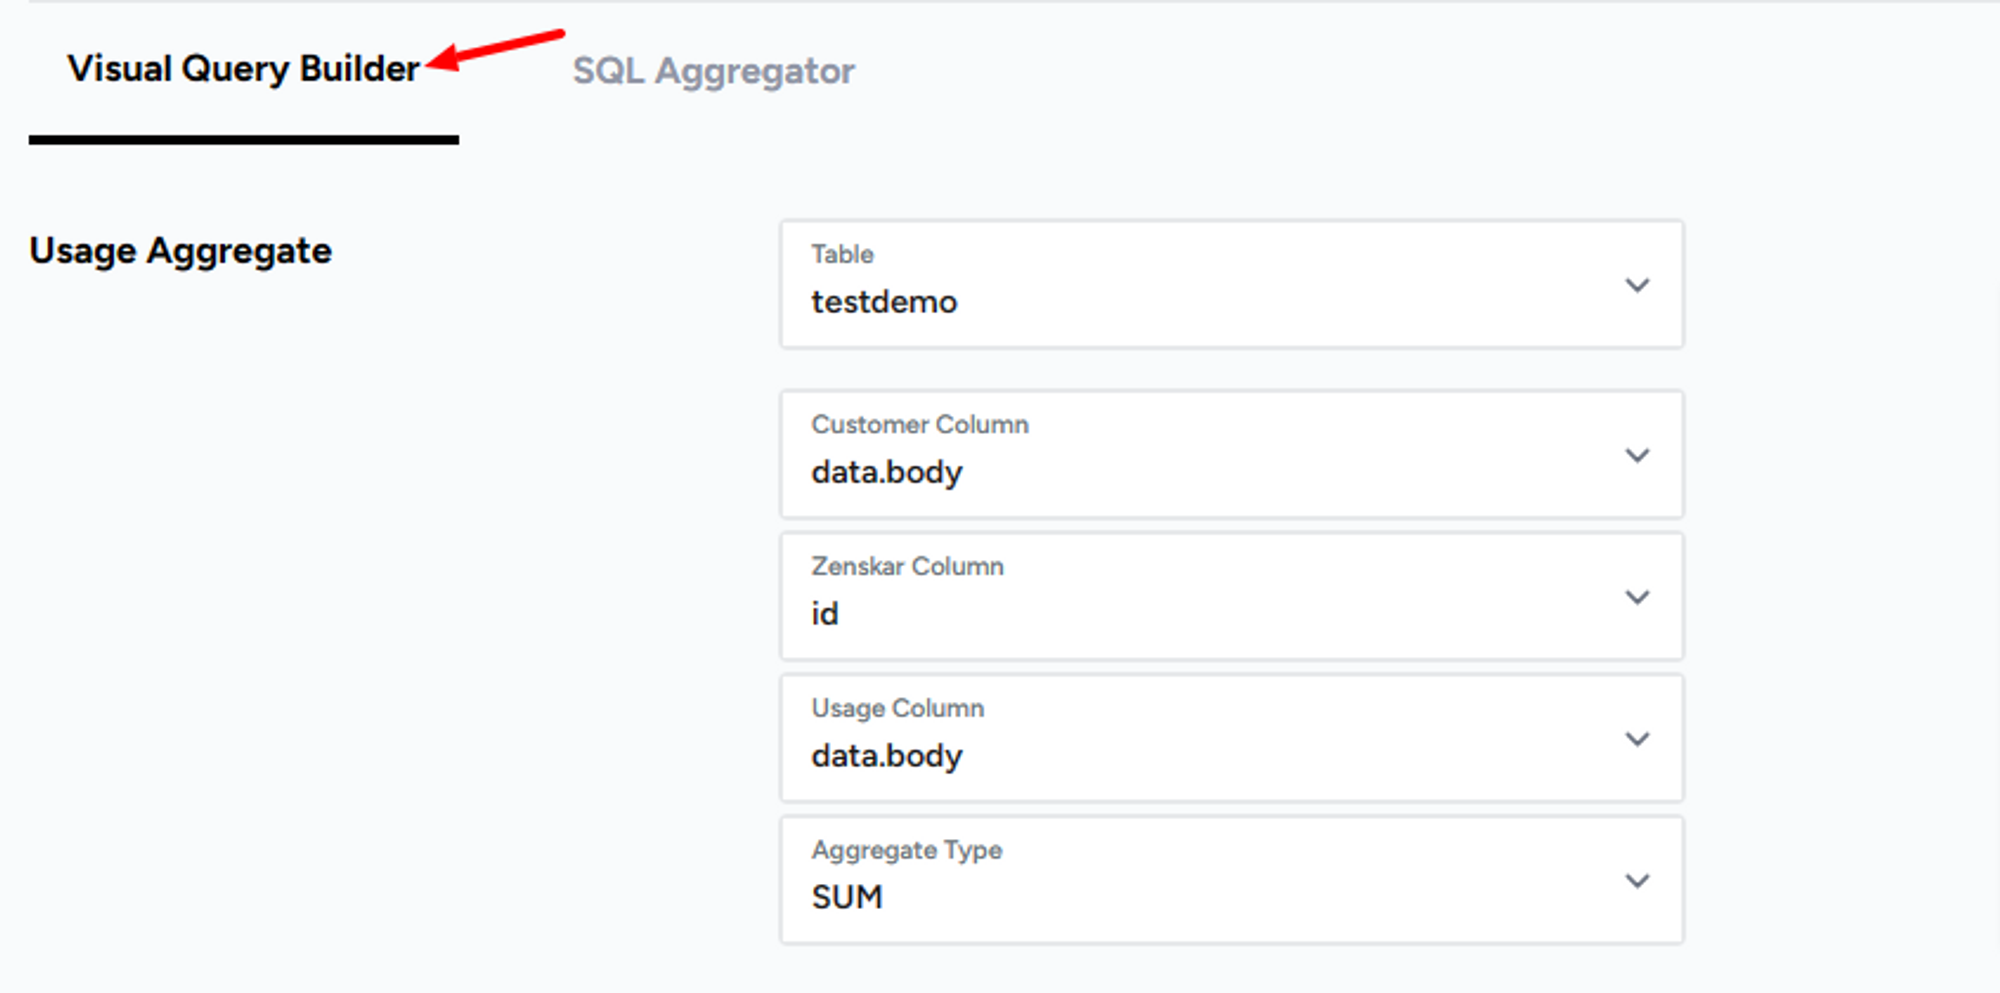Select the Visual Query Builder tab
Image resolution: width=2000 pixels, height=993 pixels.
tap(243, 69)
